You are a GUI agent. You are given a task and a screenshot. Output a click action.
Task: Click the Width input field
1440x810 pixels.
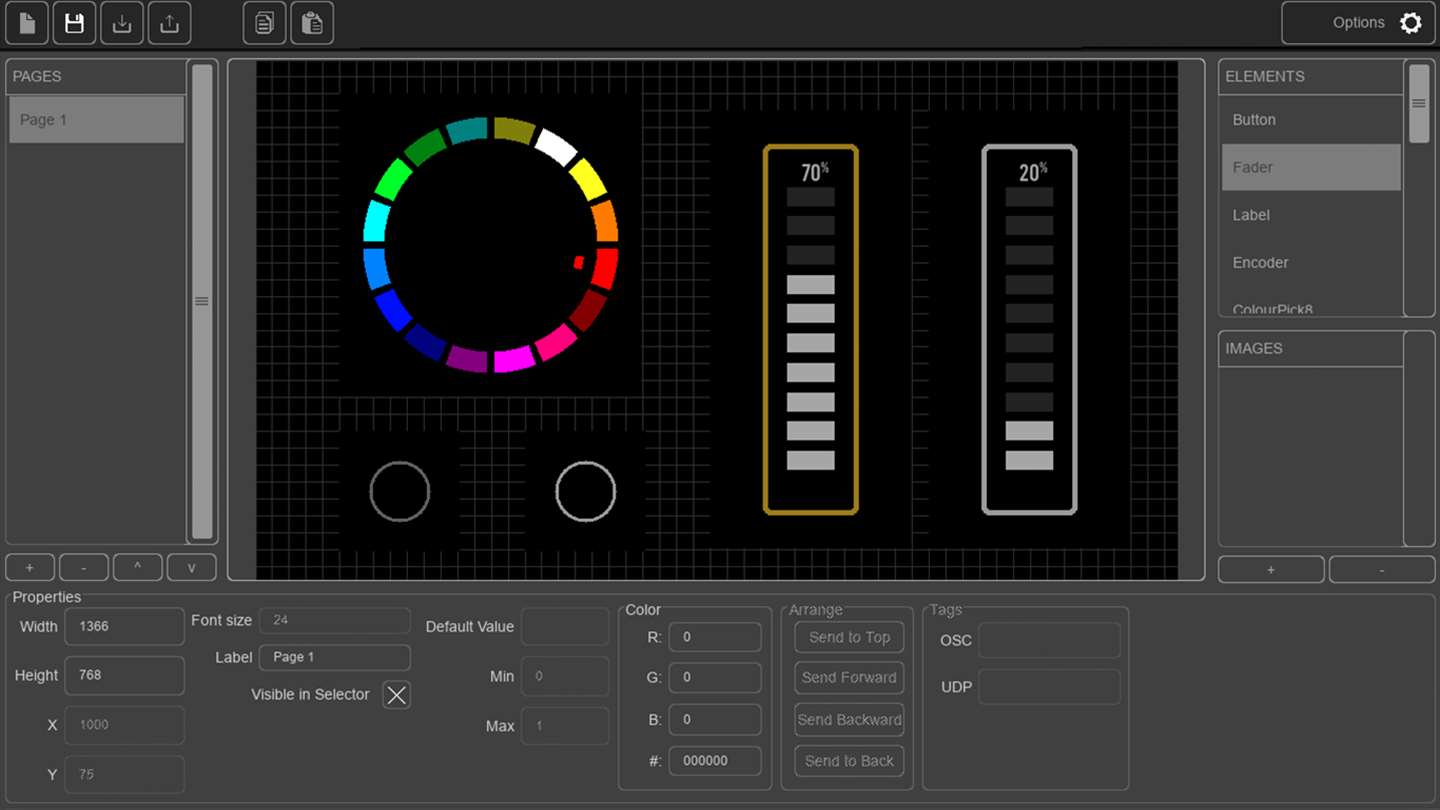(124, 627)
